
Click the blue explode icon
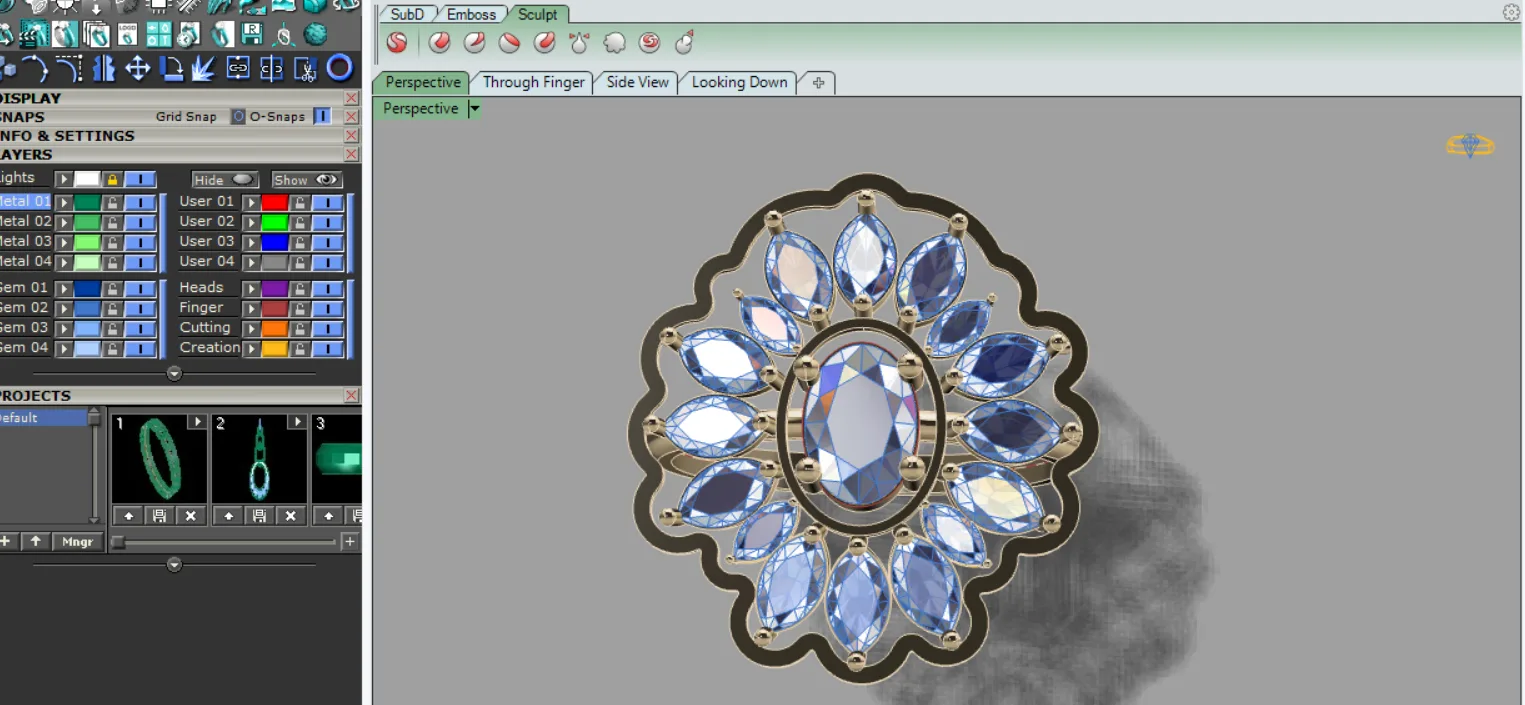pos(204,68)
